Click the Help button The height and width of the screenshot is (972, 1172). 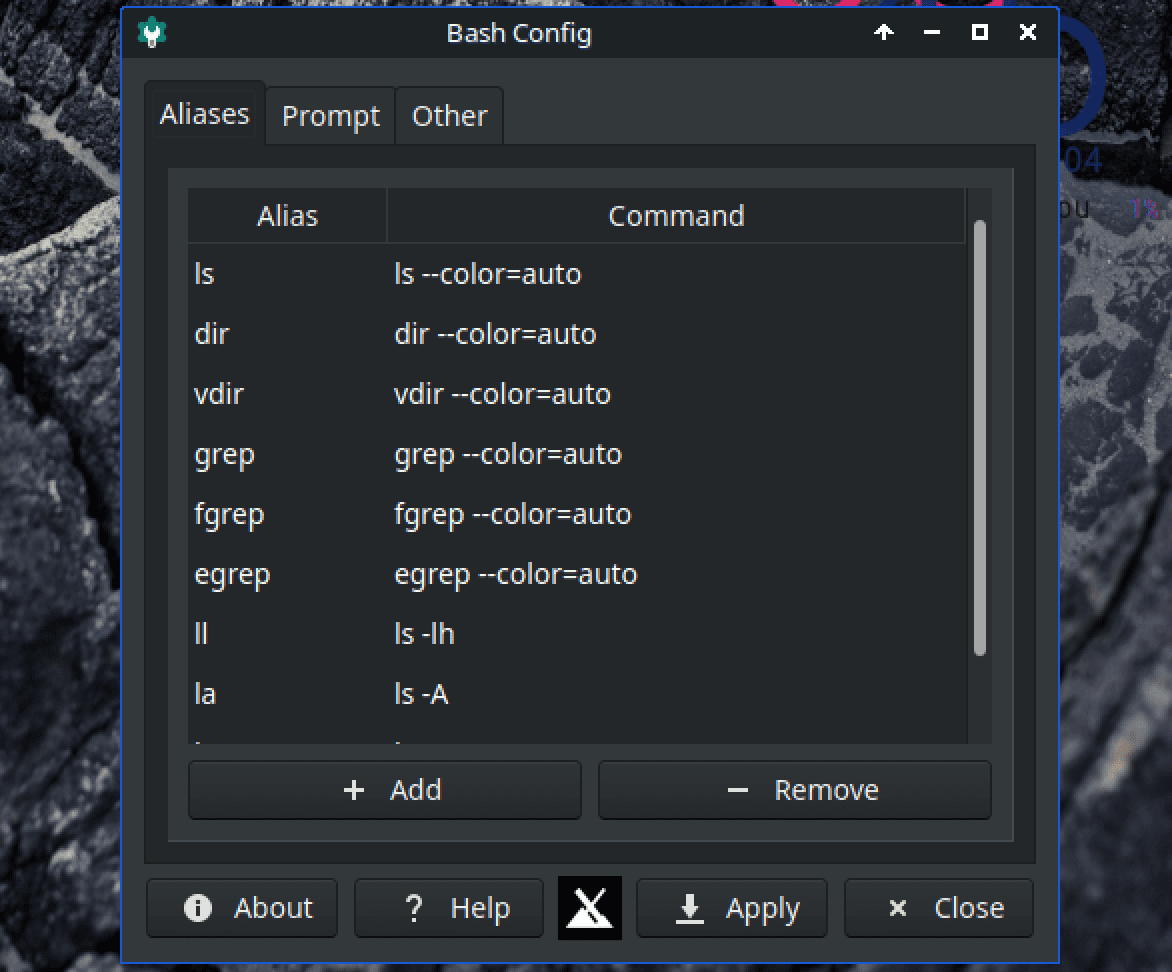pos(448,908)
